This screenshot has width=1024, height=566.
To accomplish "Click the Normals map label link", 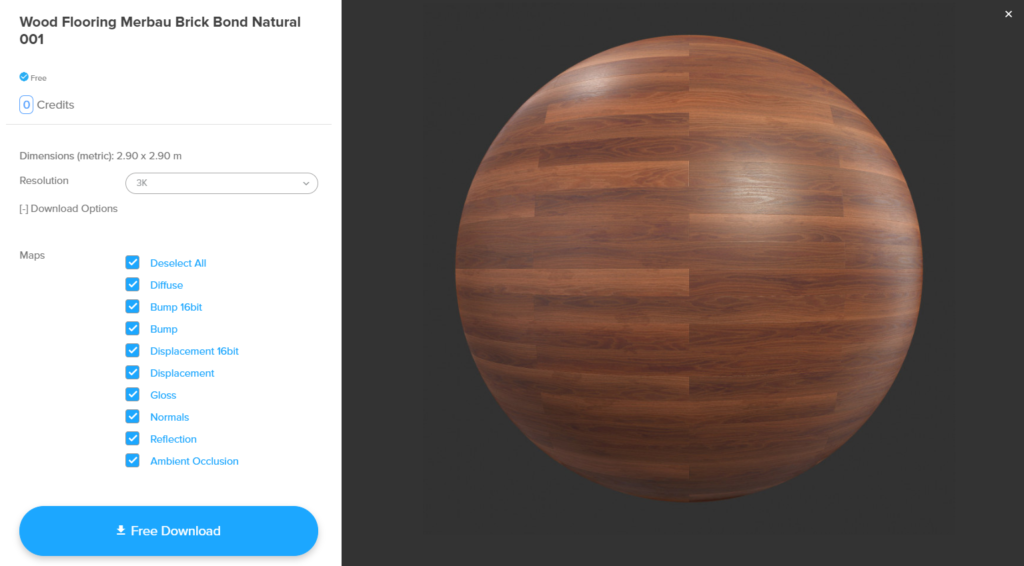I will coord(169,417).
